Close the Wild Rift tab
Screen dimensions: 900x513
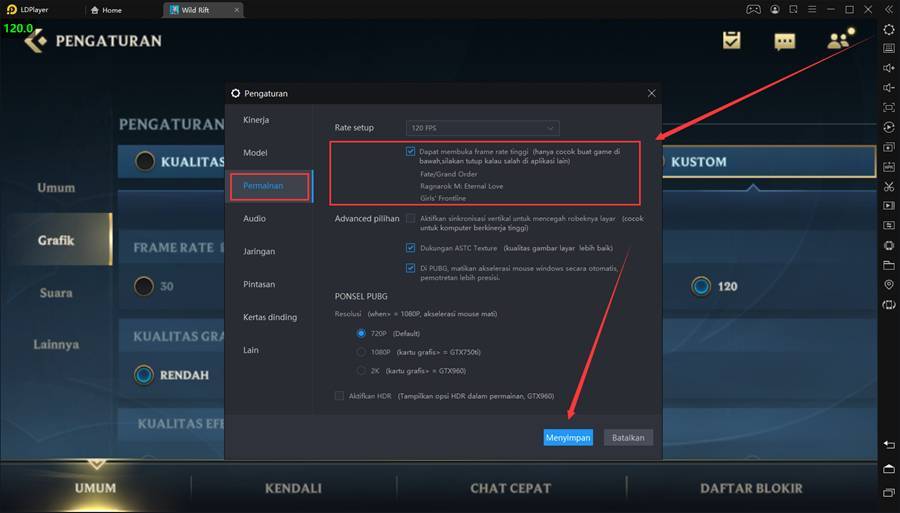pyautogui.click(x=236, y=10)
